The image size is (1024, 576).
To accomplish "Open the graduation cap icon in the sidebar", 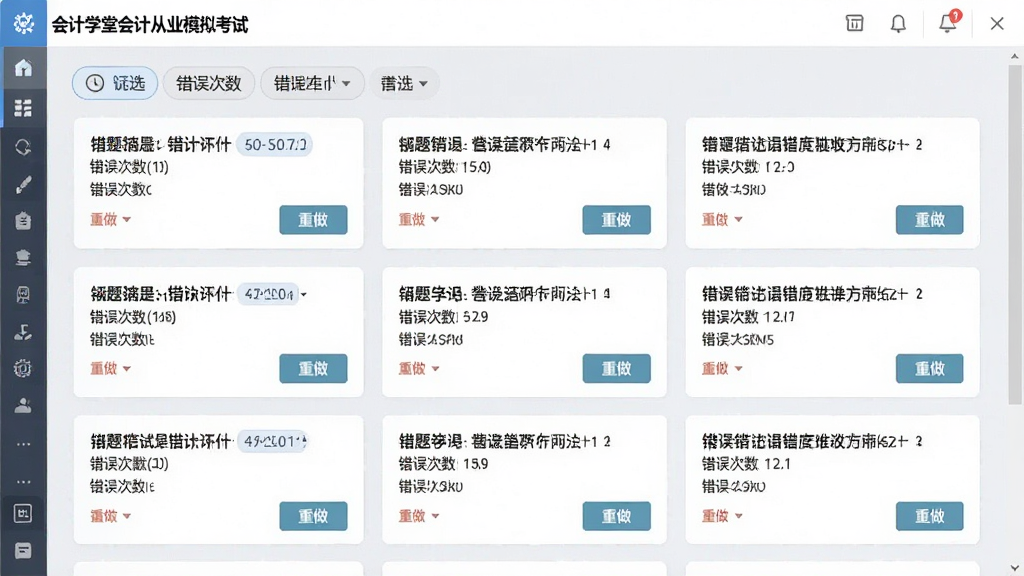I will coord(24,258).
